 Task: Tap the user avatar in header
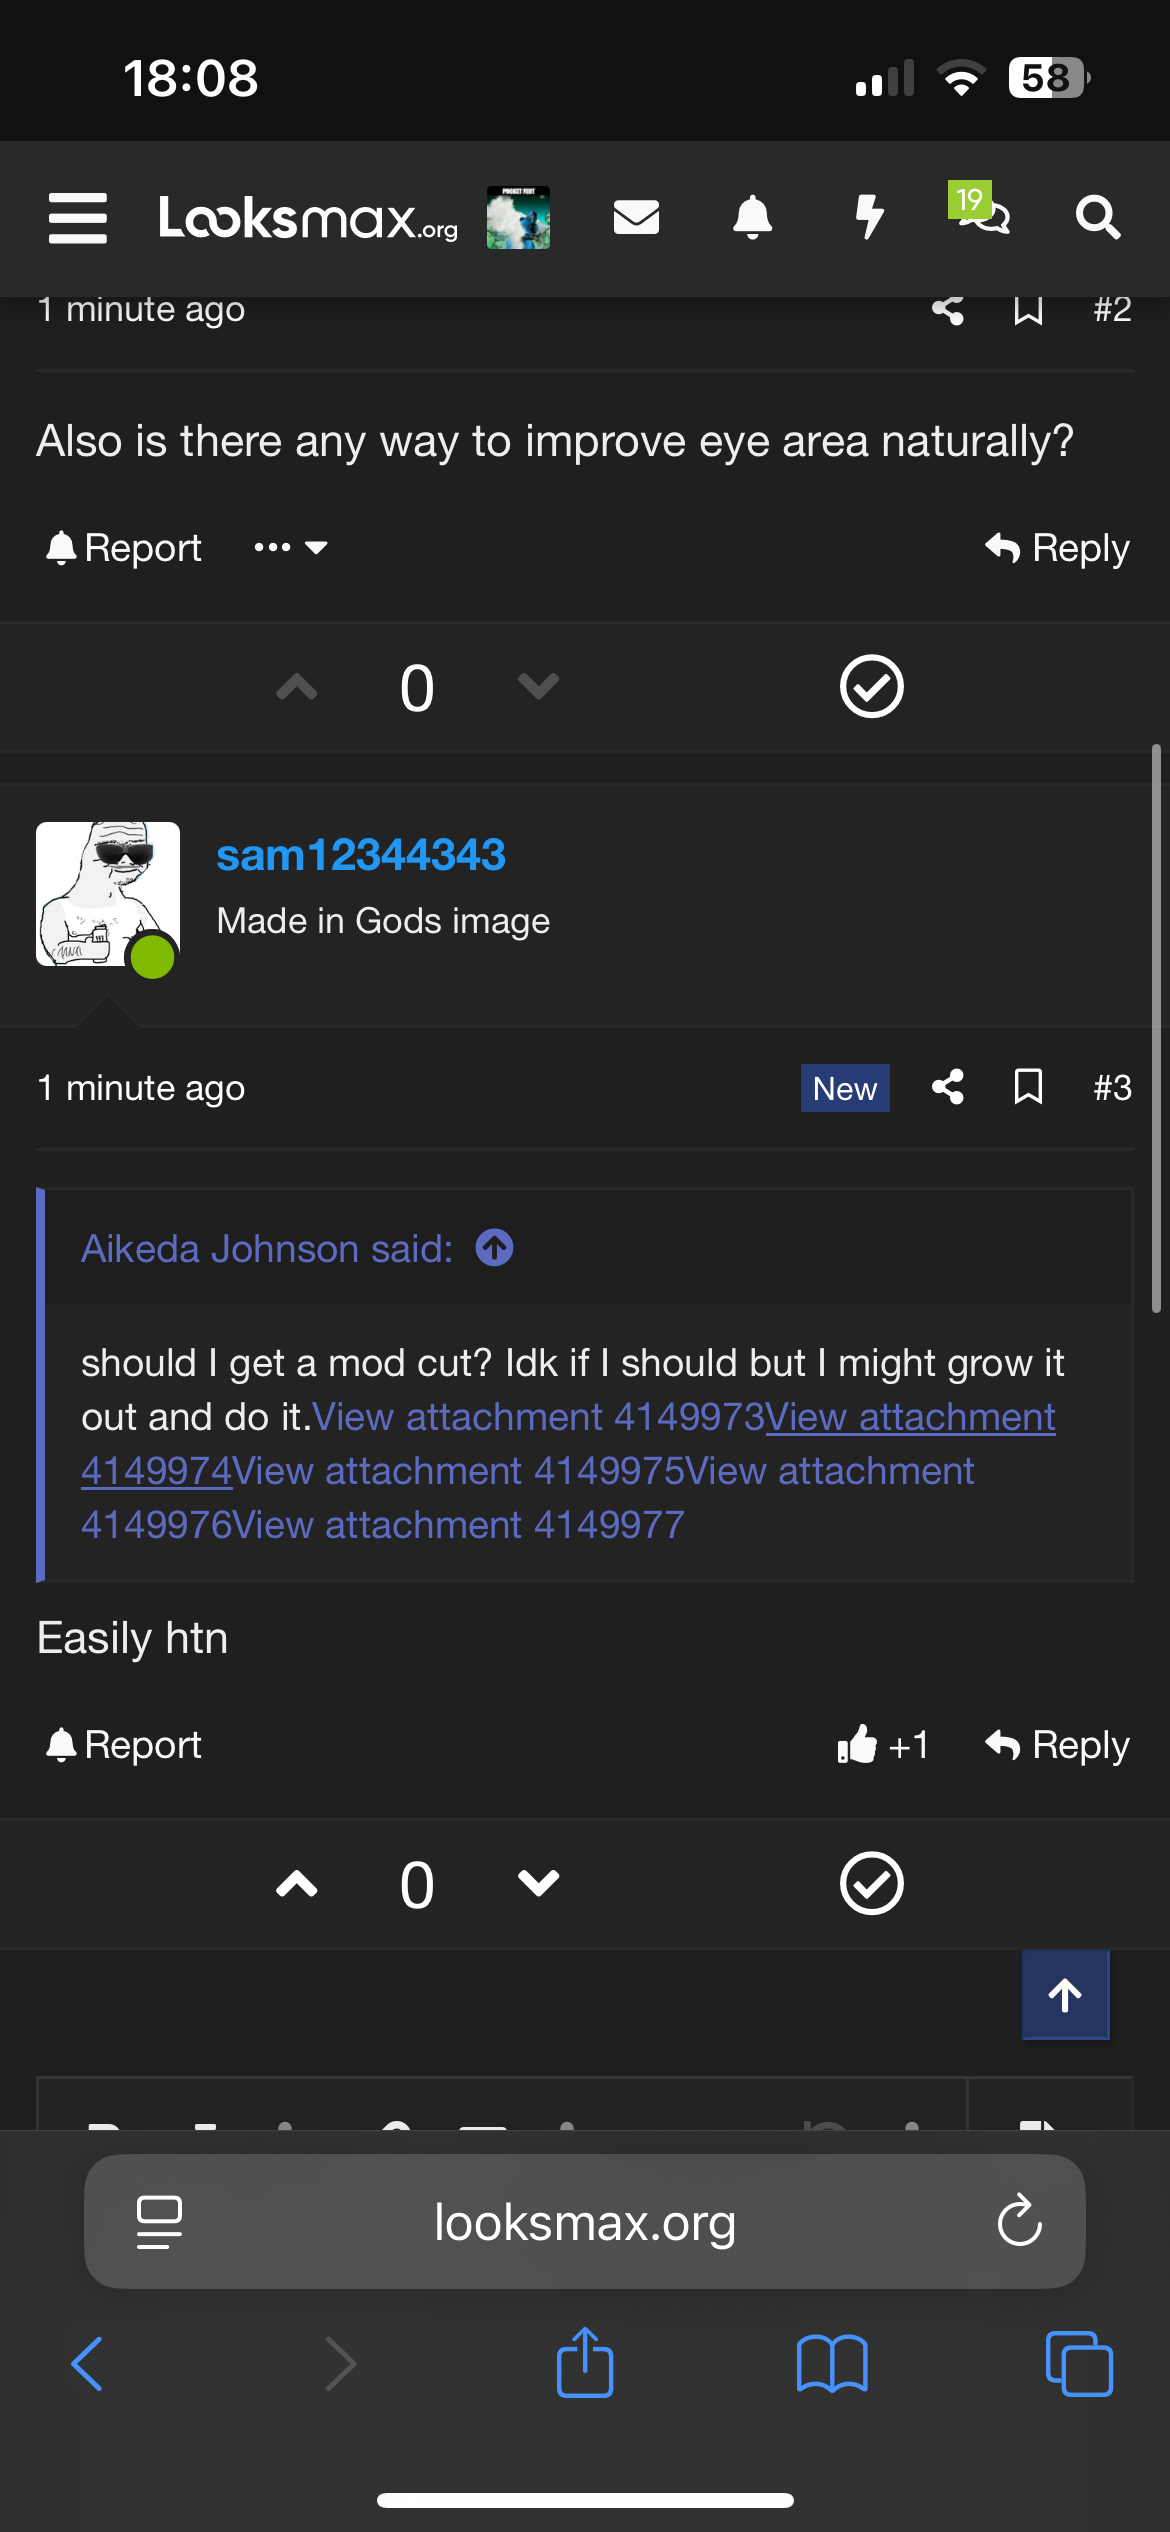(x=518, y=217)
